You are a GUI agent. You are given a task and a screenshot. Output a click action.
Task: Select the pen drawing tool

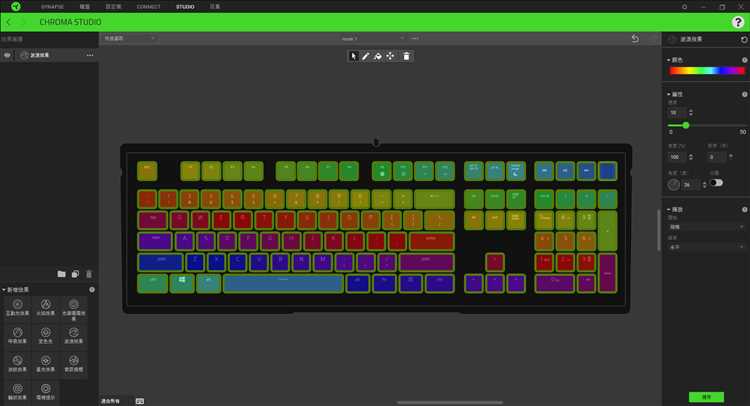(365, 56)
